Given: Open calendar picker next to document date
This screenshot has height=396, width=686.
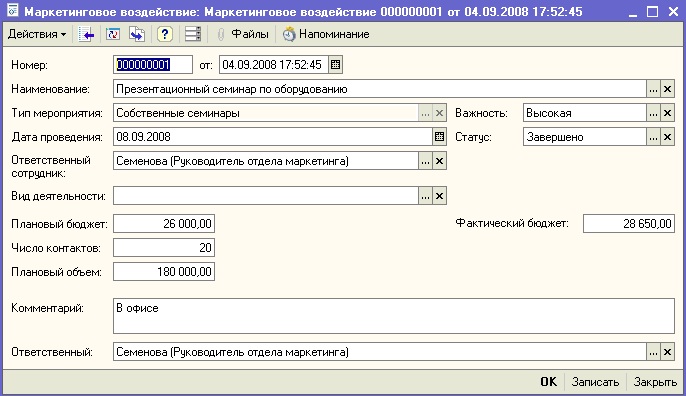Looking at the screenshot, I should [335, 65].
